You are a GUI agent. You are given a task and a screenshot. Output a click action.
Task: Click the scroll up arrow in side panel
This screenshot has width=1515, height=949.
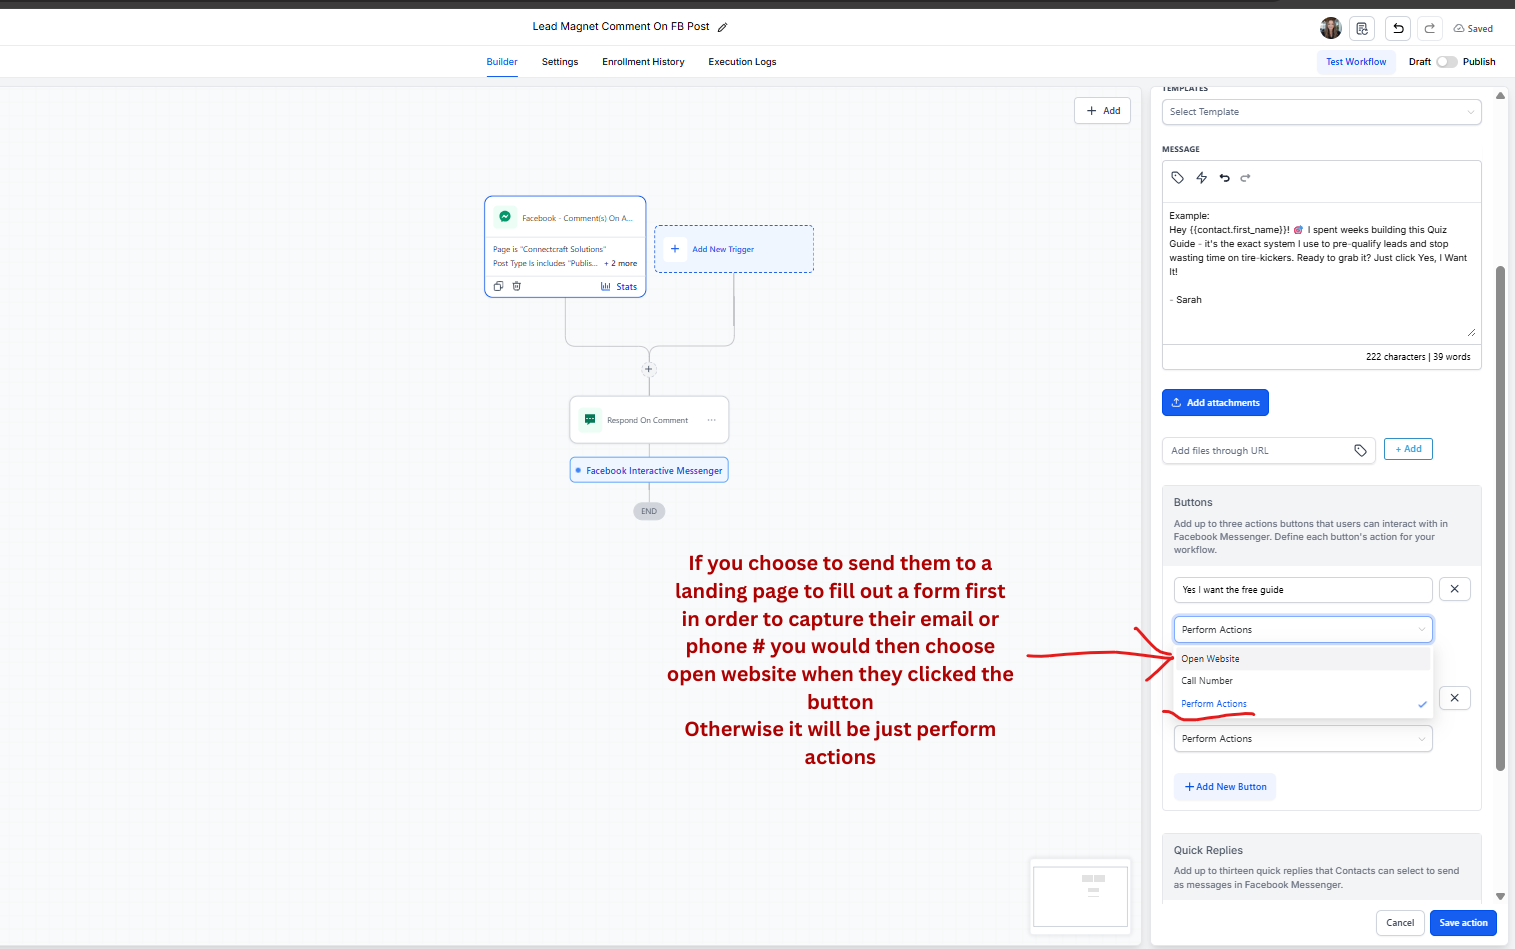(1500, 95)
